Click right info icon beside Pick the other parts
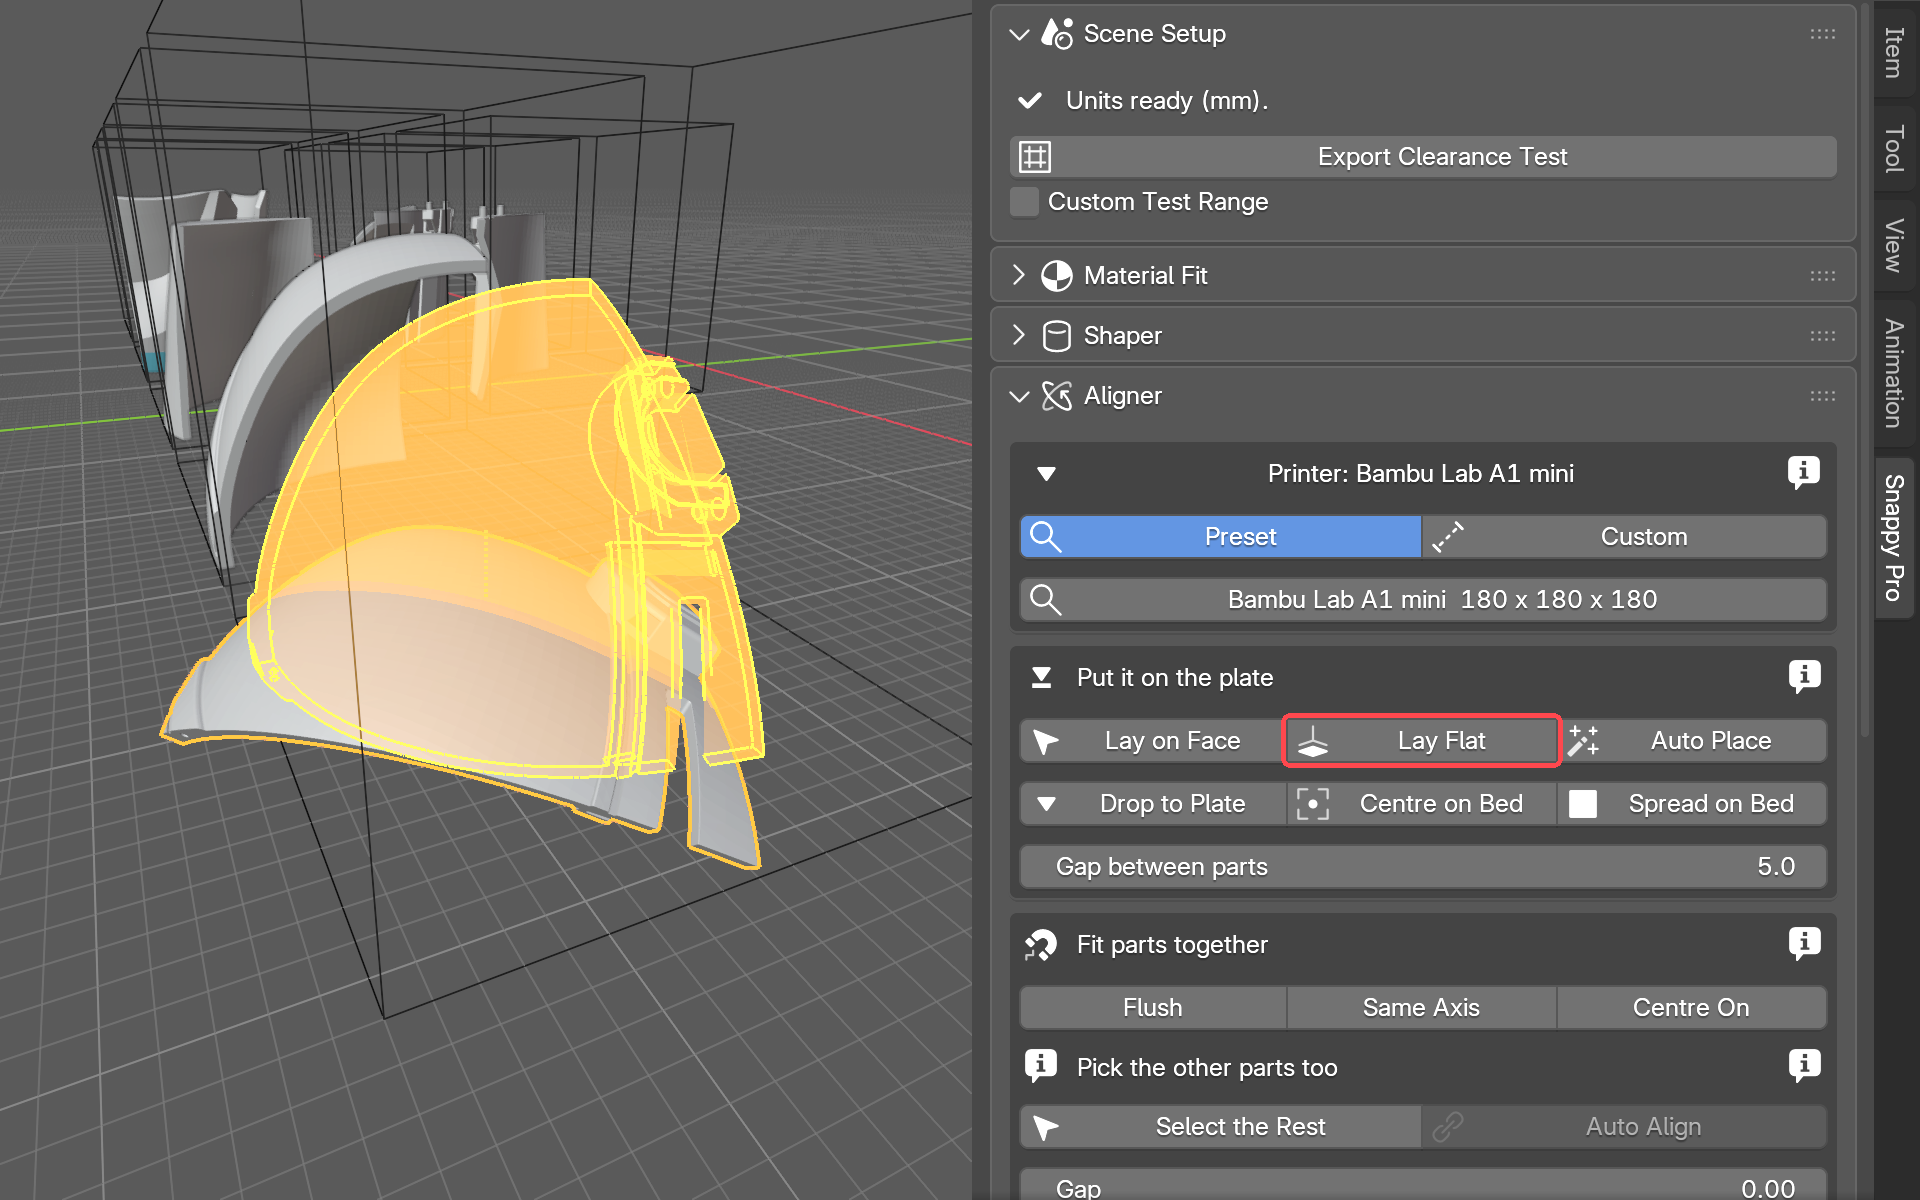This screenshot has height=1200, width=1920. pyautogui.click(x=1804, y=1066)
